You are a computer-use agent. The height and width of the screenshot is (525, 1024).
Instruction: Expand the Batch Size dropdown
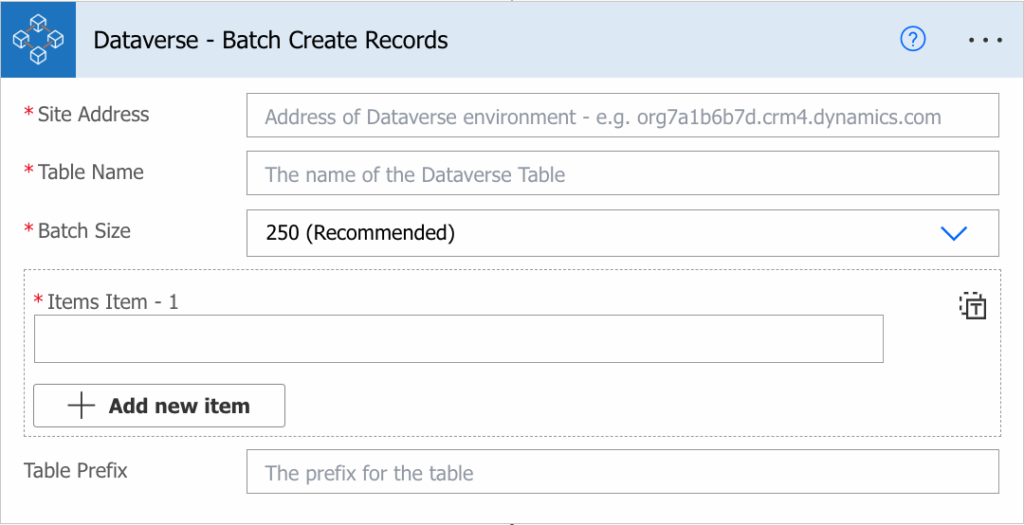pos(622,233)
